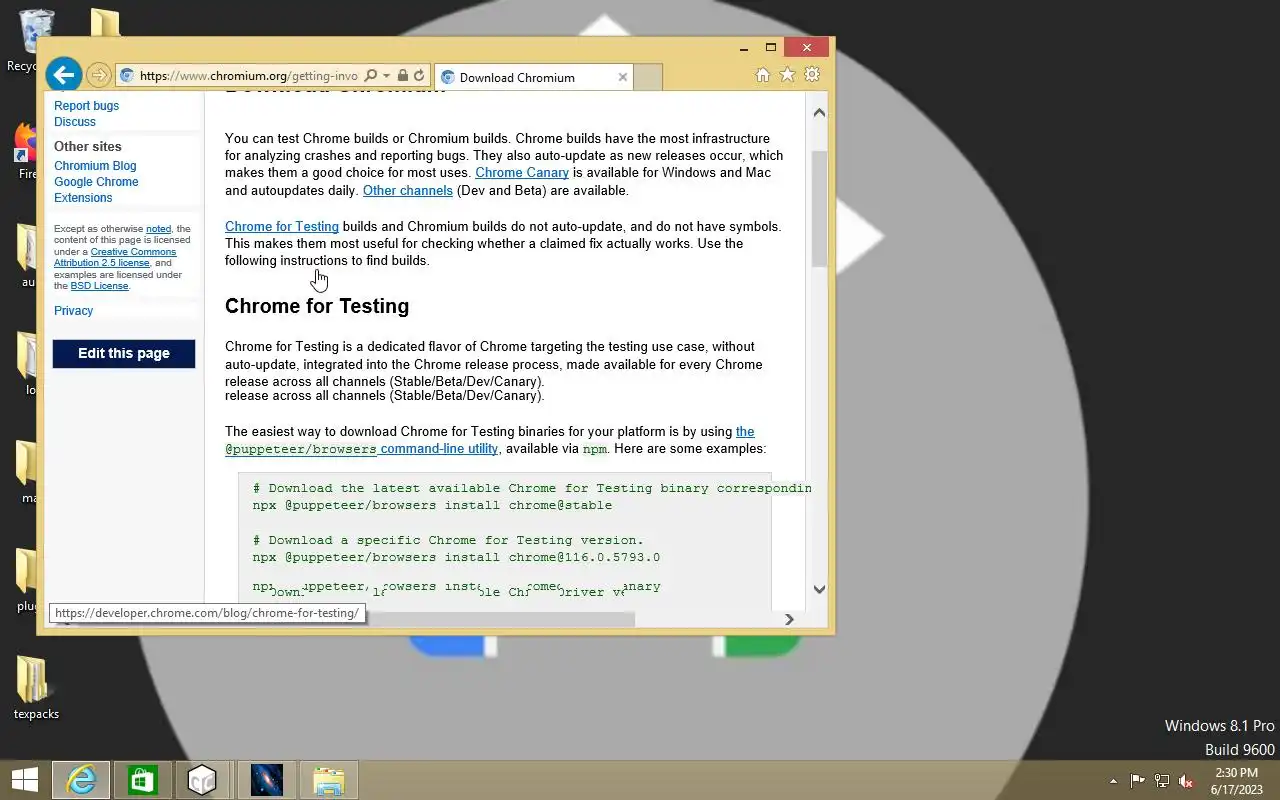Open the Creative Commons Attribution license link

pos(115,257)
